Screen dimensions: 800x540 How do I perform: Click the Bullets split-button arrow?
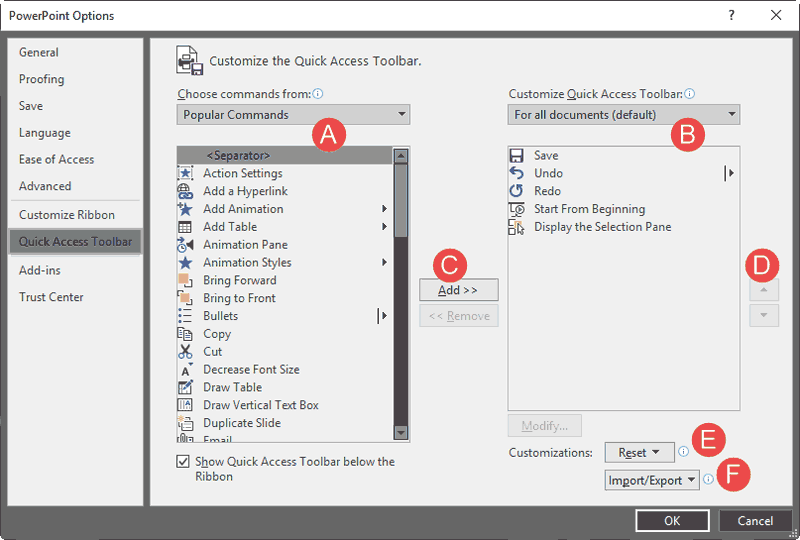pyautogui.click(x=382, y=316)
